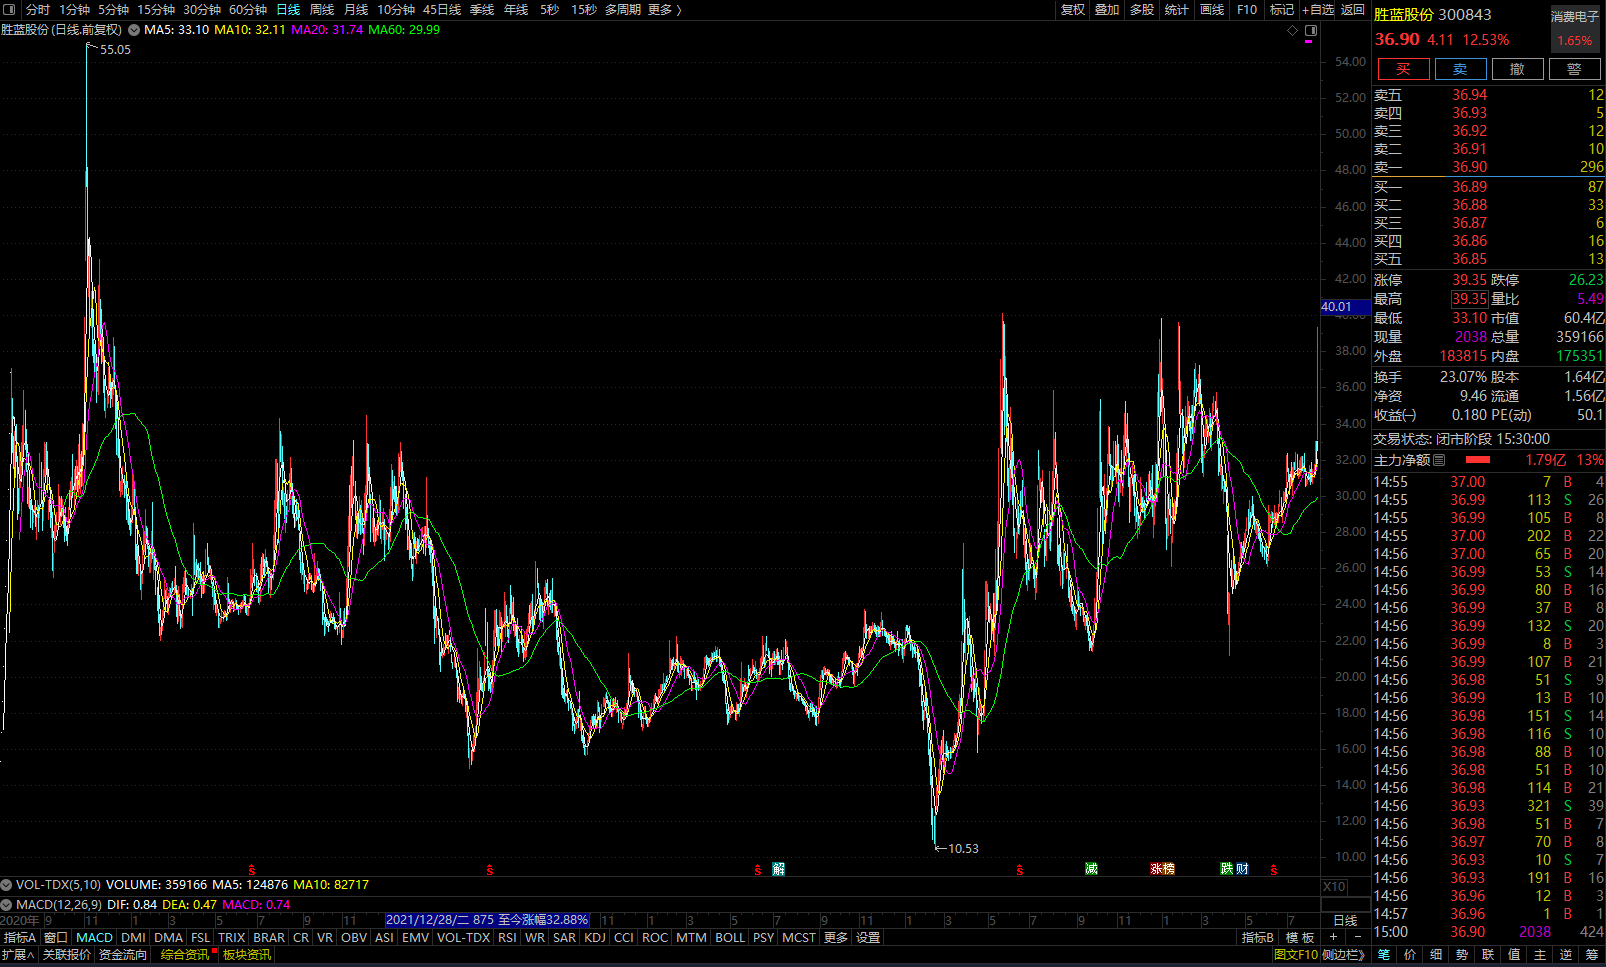1606x967 pixels.
Task: Click the blue 卖 sell button
Action: tap(1460, 69)
